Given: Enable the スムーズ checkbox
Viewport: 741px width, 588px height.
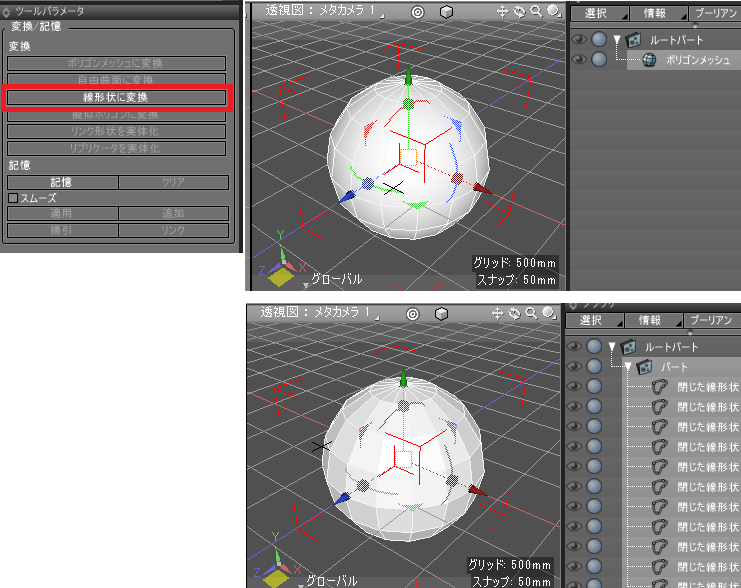Looking at the screenshot, I should point(13,198).
